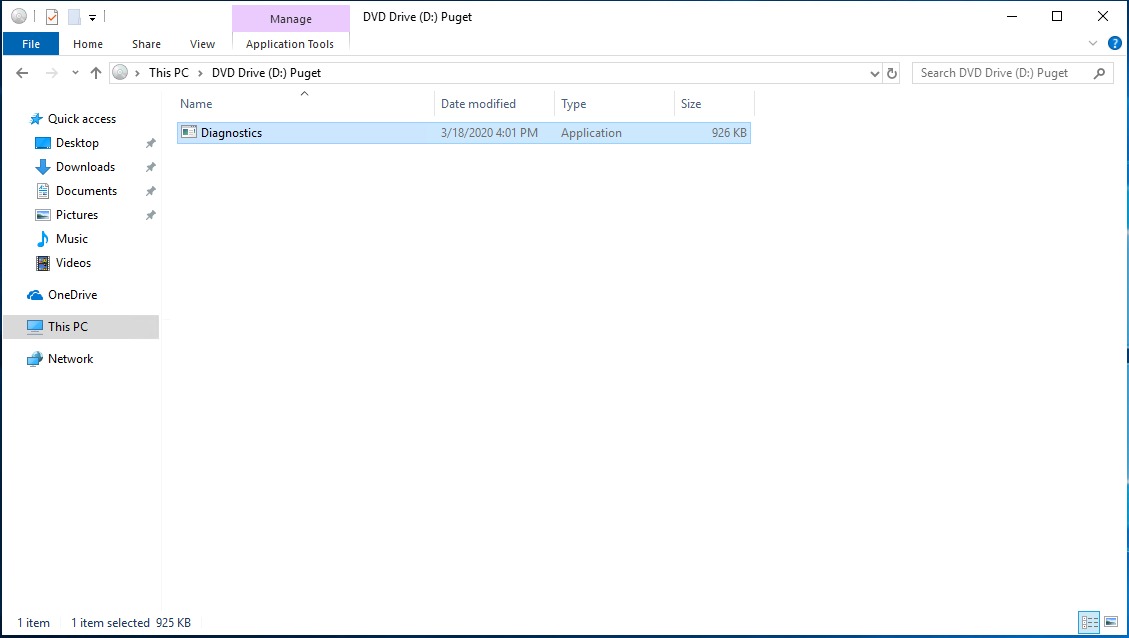Expand the ribbon with the chevron

click(1093, 44)
